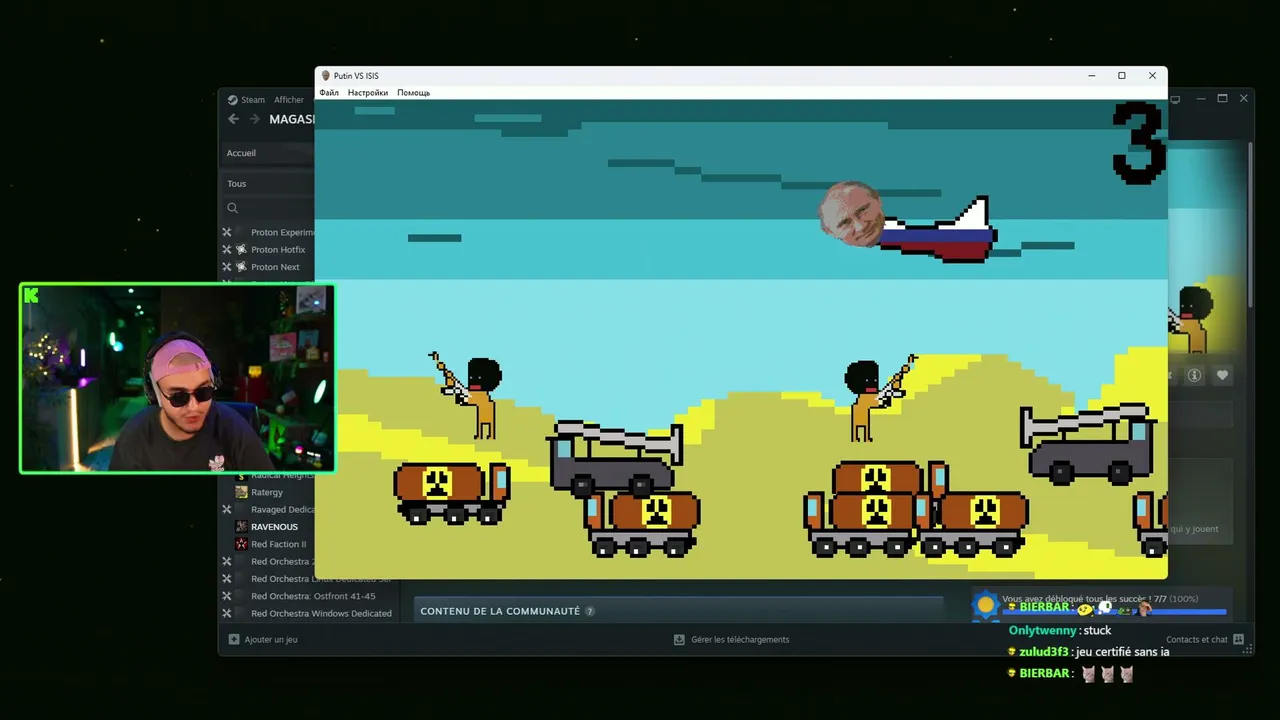Open the Помощь menu in the game window
The height and width of the screenshot is (720, 1280).
pos(413,93)
